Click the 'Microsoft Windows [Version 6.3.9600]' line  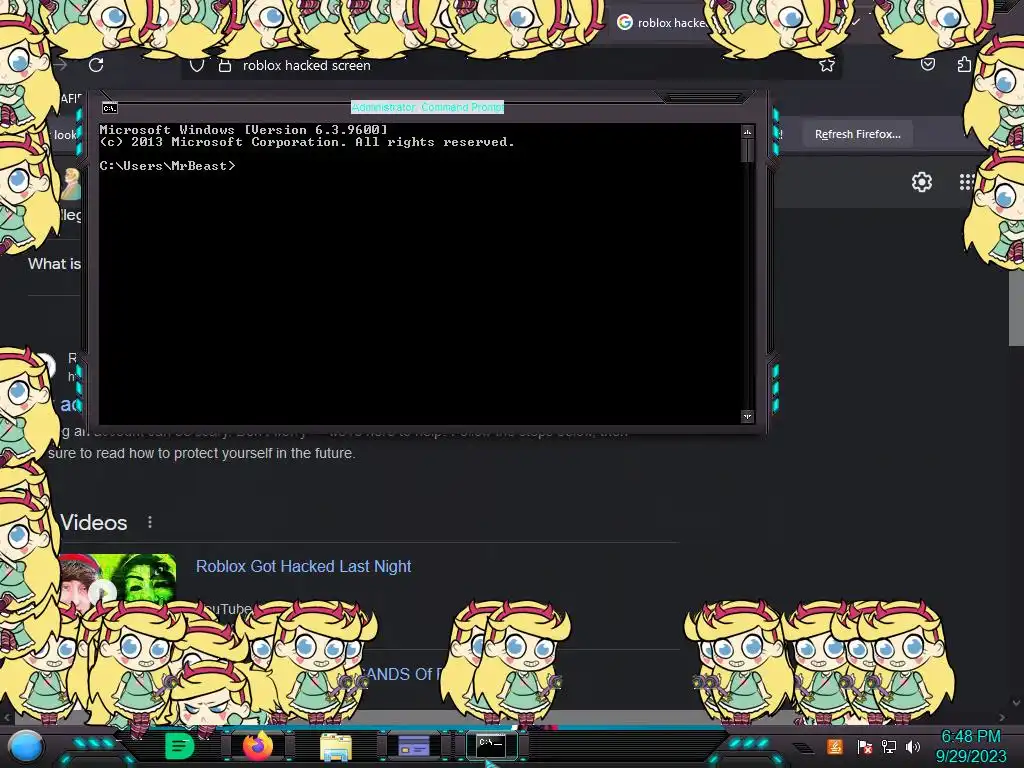click(244, 129)
